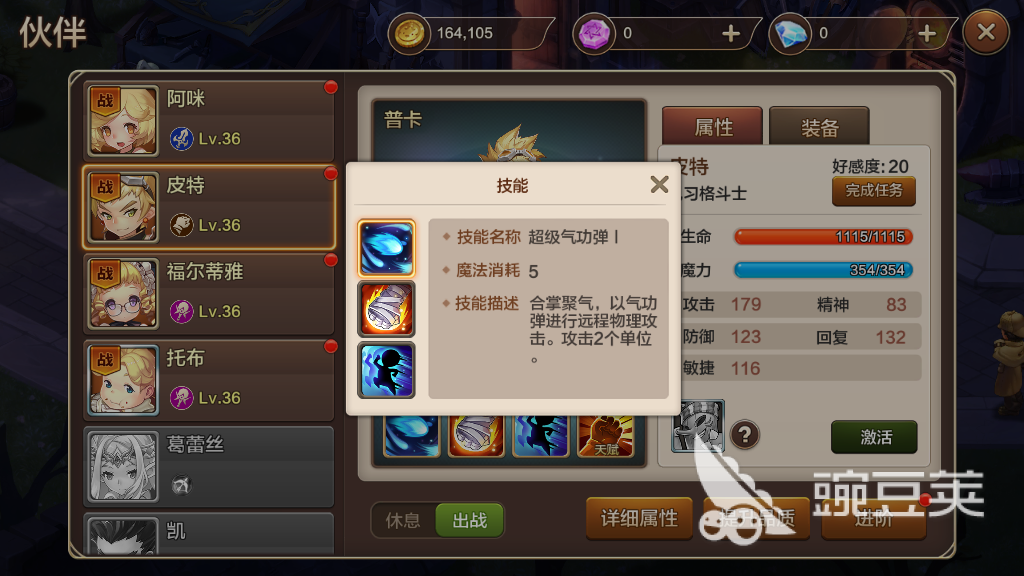Click the question mark help icon
Image resolution: width=1024 pixels, height=576 pixels.
(x=744, y=434)
